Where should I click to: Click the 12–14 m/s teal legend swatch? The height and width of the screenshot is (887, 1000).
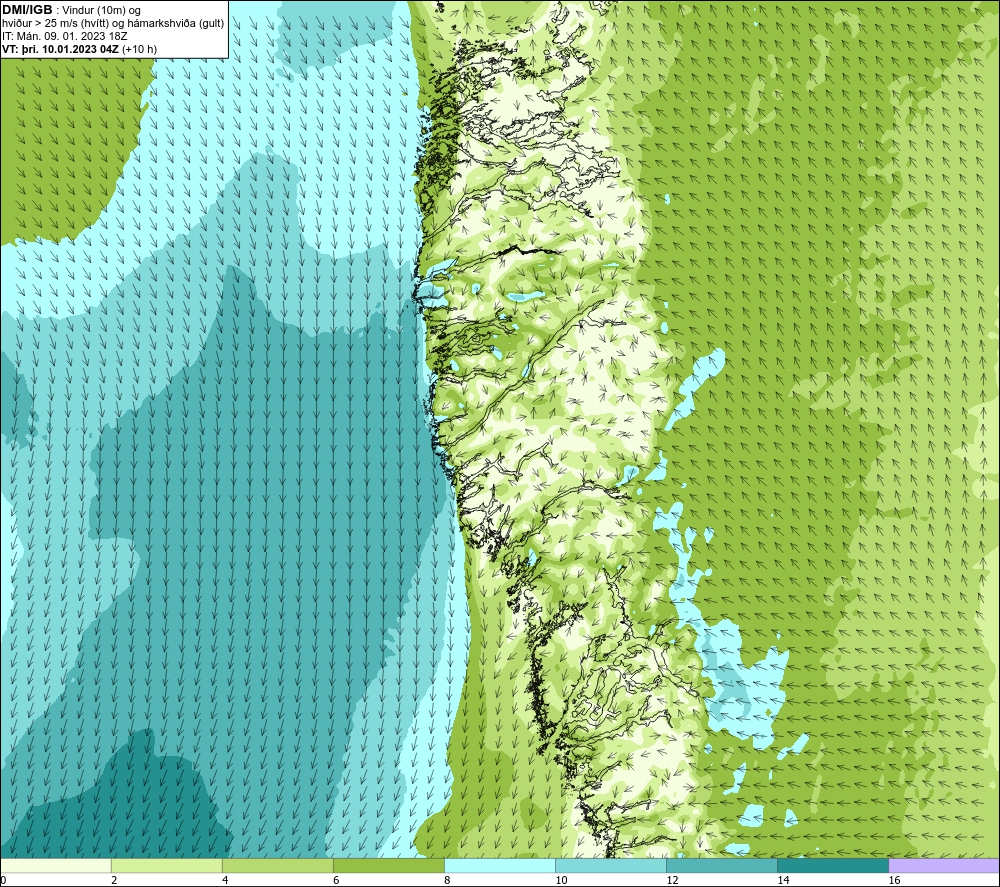tap(722, 865)
